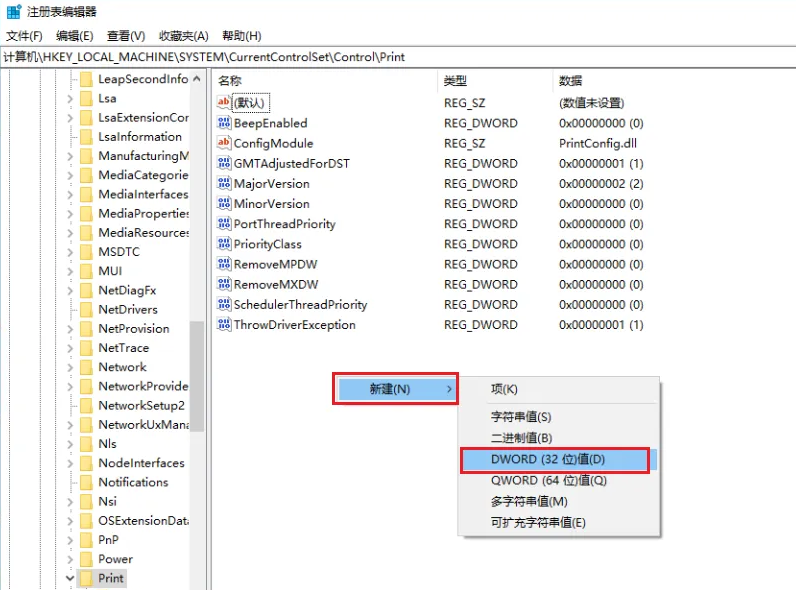Screen dimensions: 796x590
Task: Click the BeepEnabled DWORD value icon
Action: click(x=224, y=123)
